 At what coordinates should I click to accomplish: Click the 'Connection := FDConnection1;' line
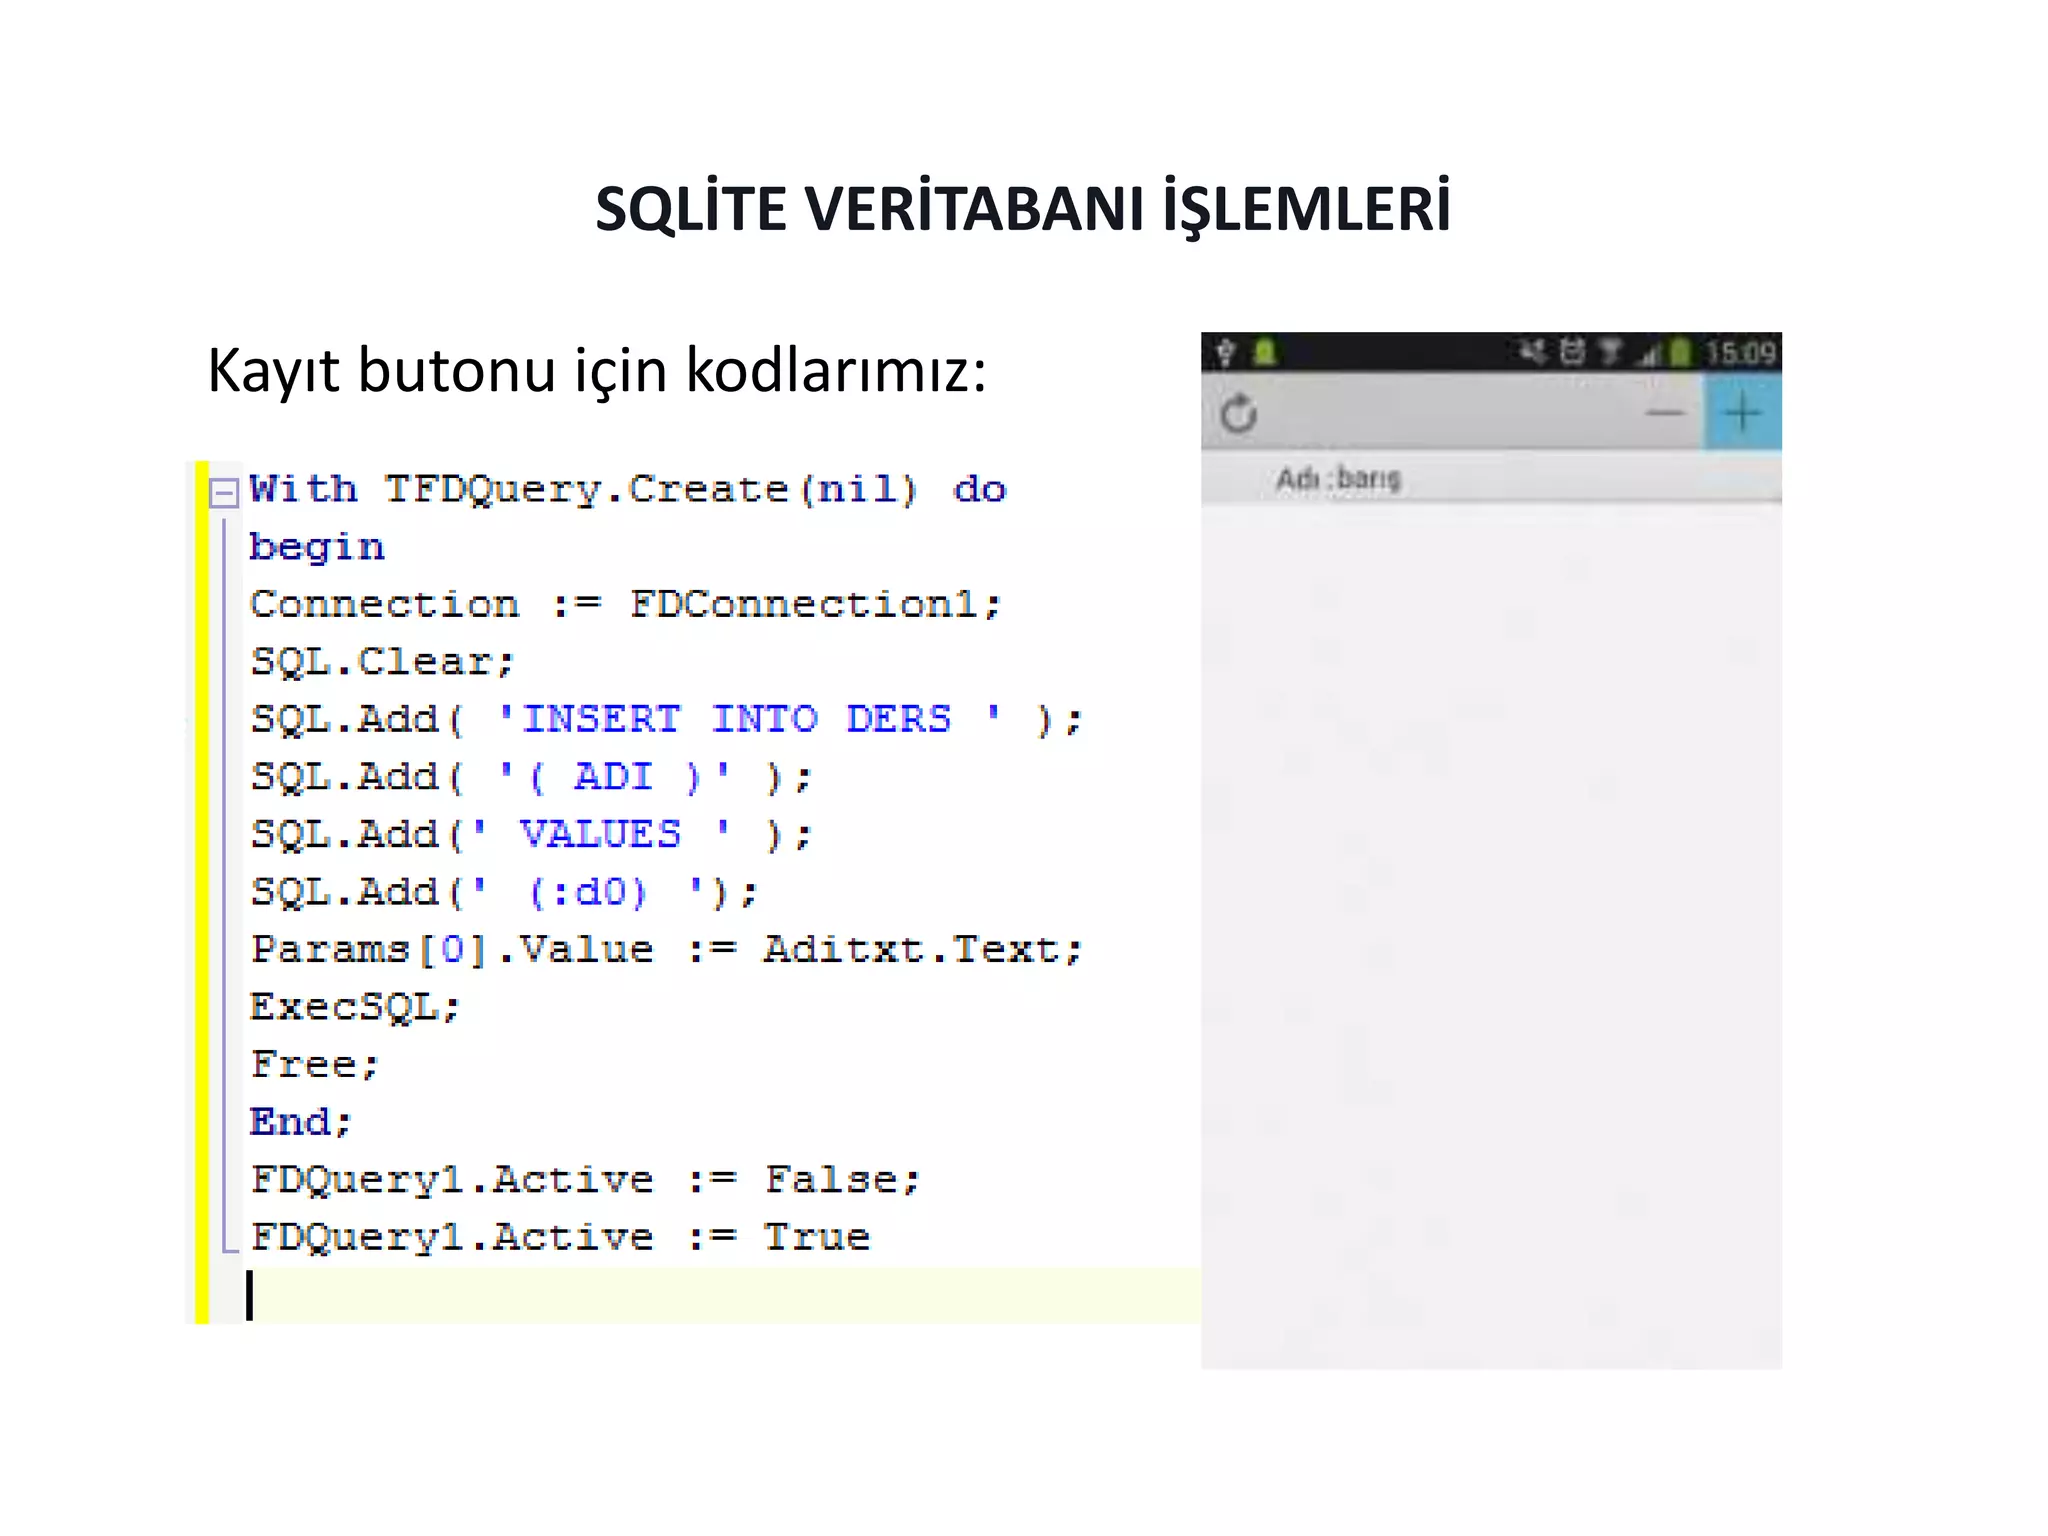[x=626, y=604]
